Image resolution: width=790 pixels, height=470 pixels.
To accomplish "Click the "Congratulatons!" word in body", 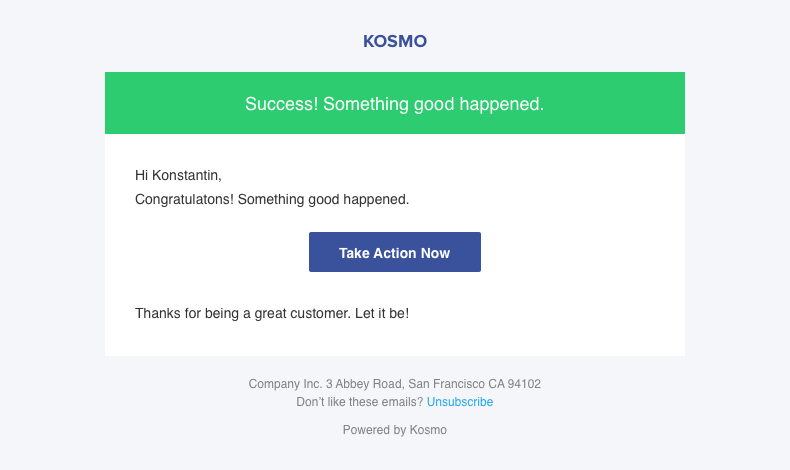I will click(184, 199).
